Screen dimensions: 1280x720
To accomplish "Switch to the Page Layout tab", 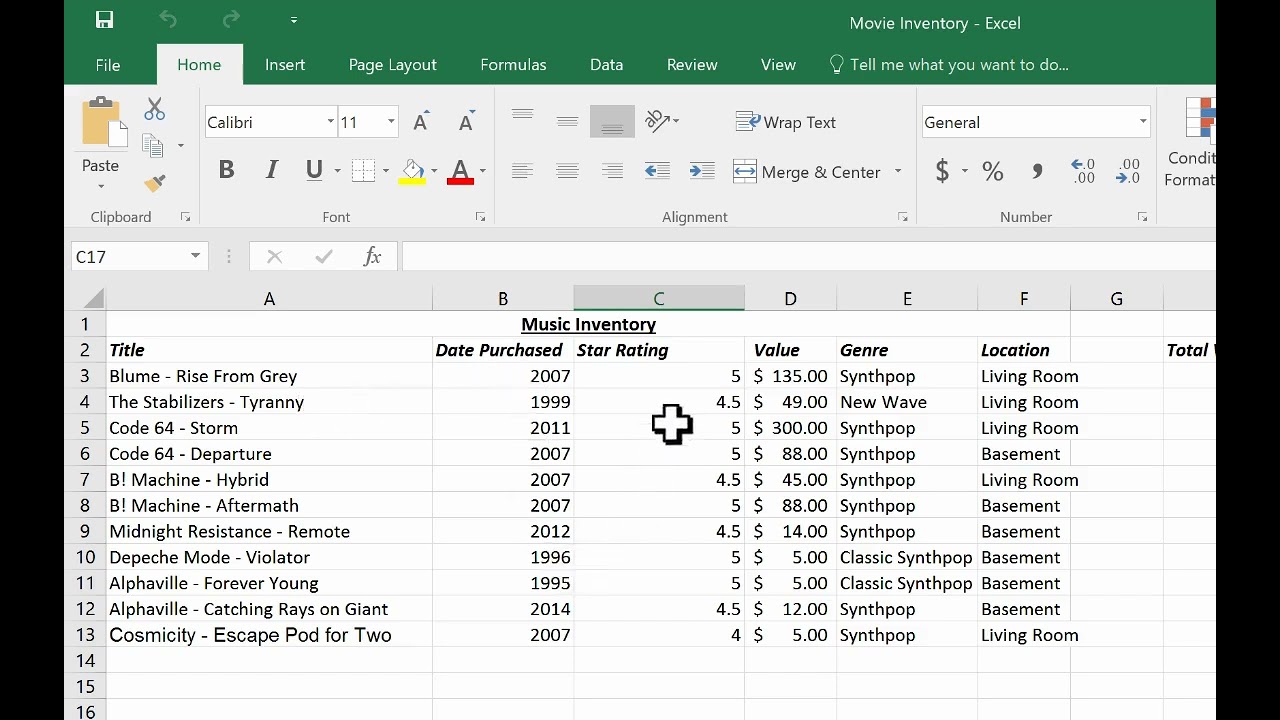I will click(393, 64).
